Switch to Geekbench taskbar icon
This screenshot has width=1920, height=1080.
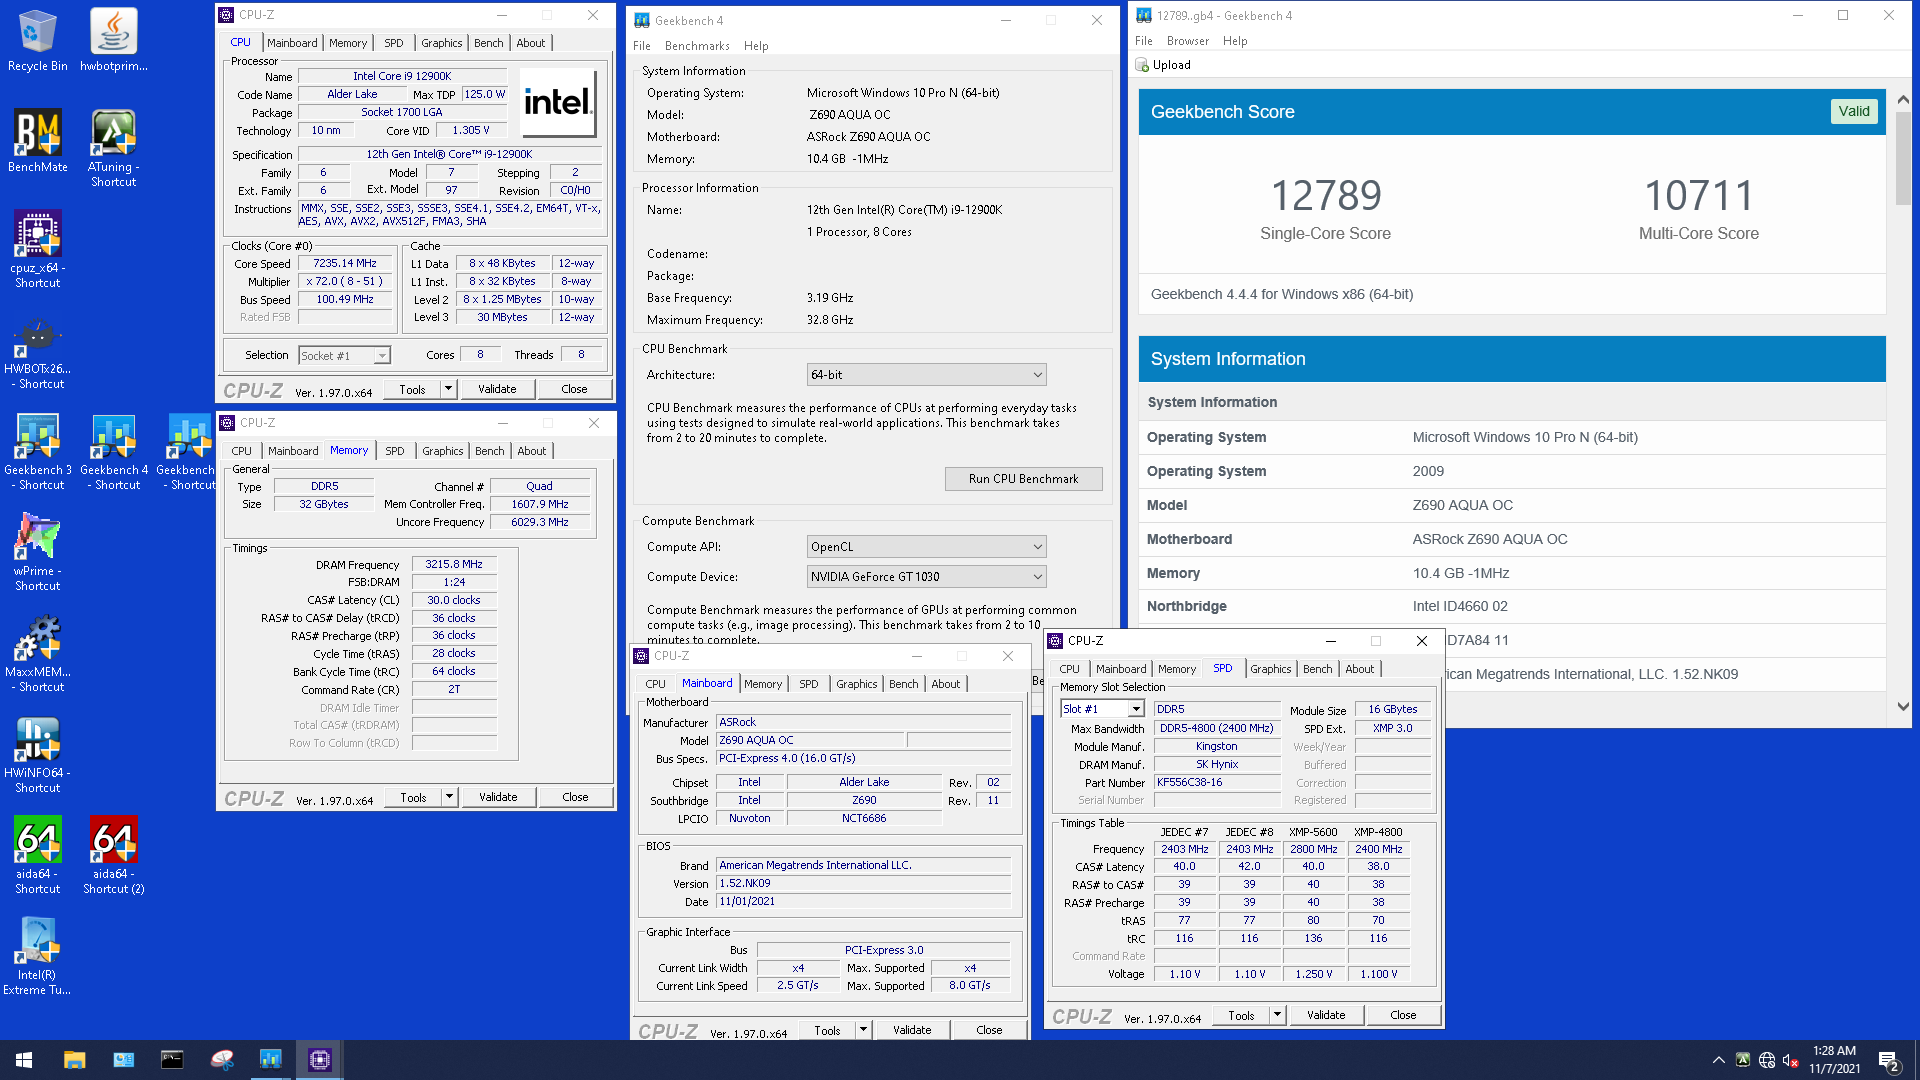[x=270, y=1059]
